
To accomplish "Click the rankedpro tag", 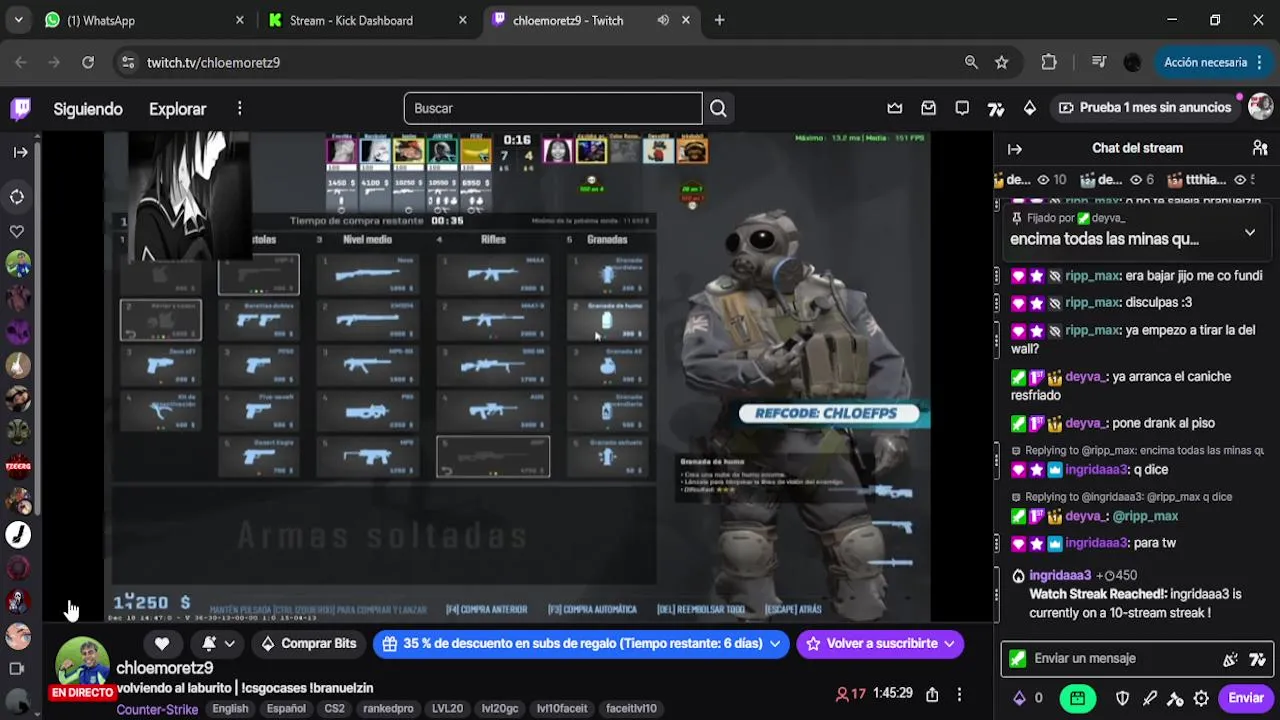I will click(x=388, y=709).
